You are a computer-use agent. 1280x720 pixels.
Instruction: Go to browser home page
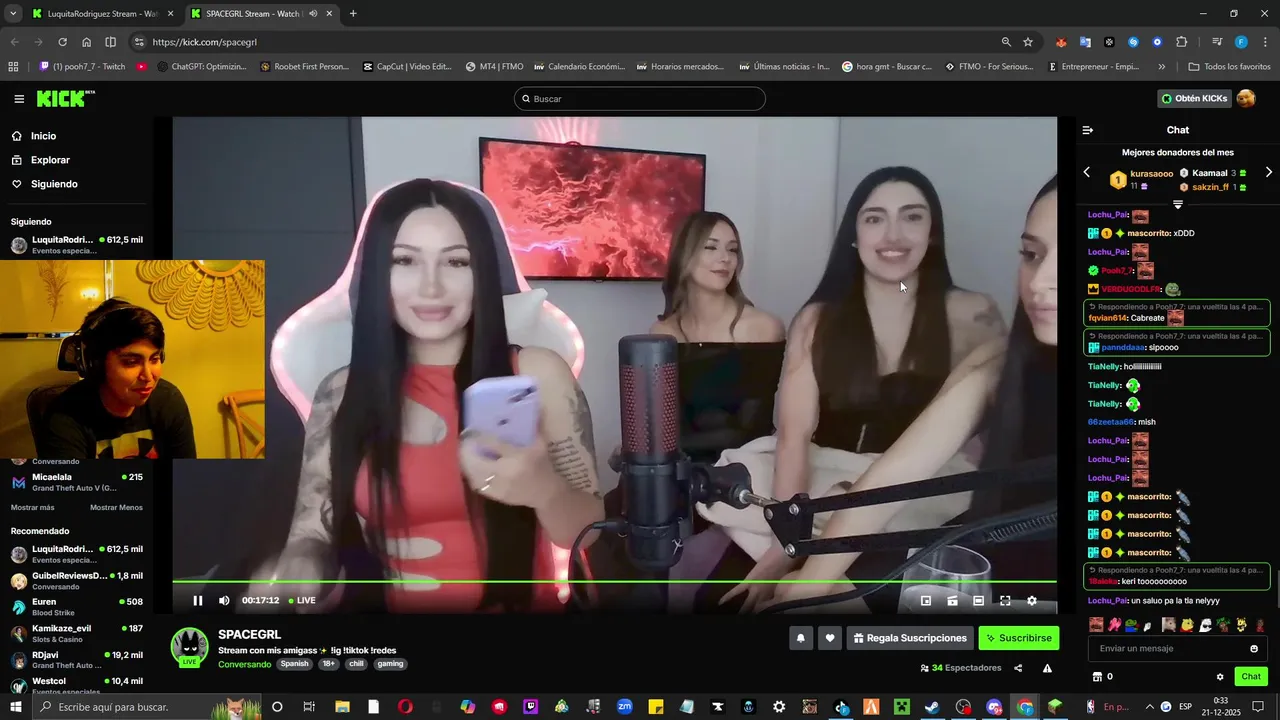pos(86,42)
